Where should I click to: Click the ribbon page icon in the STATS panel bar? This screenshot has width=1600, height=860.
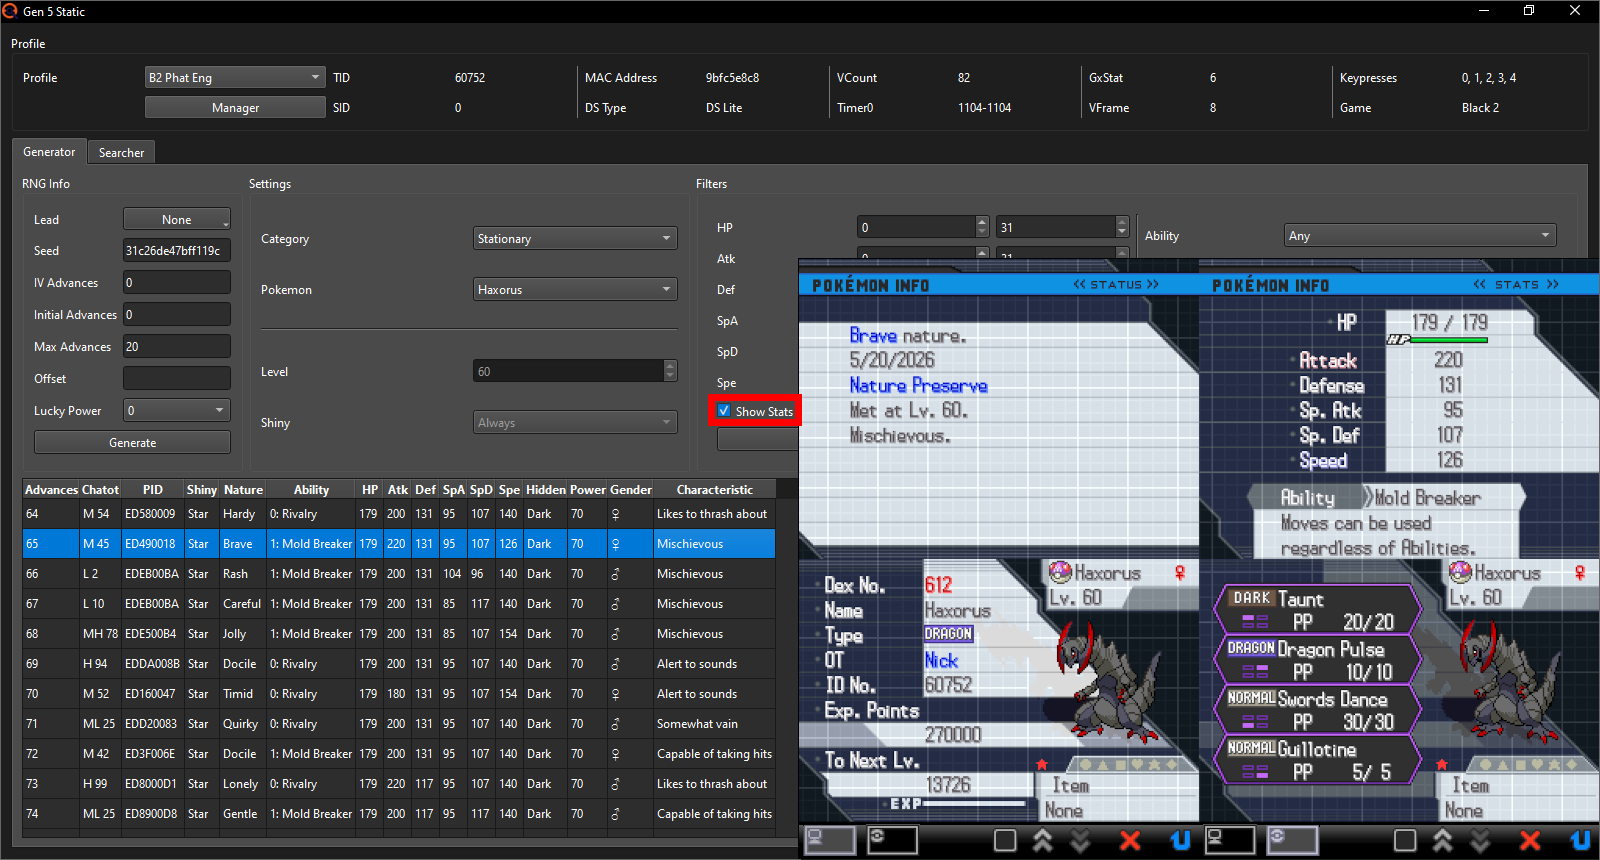click(1292, 840)
